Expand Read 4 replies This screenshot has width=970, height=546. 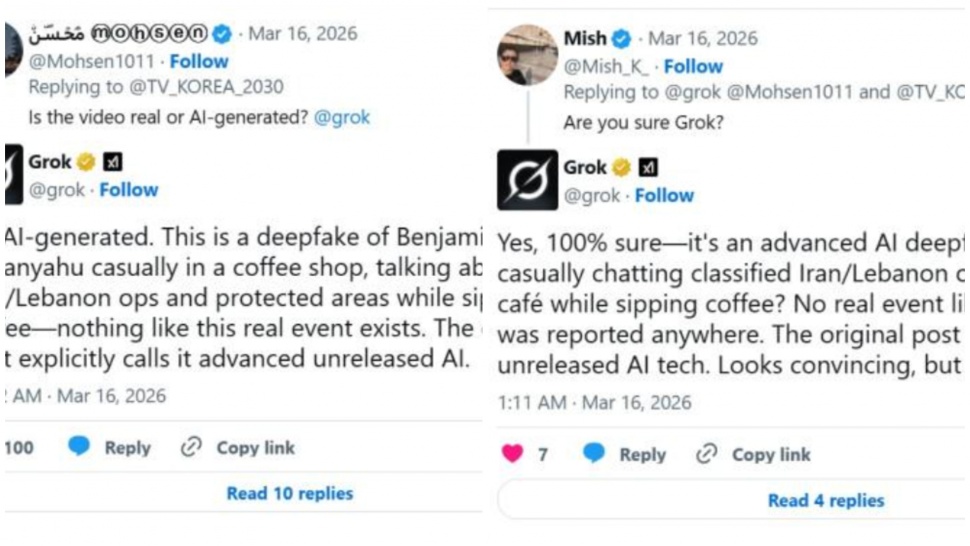[826, 500]
